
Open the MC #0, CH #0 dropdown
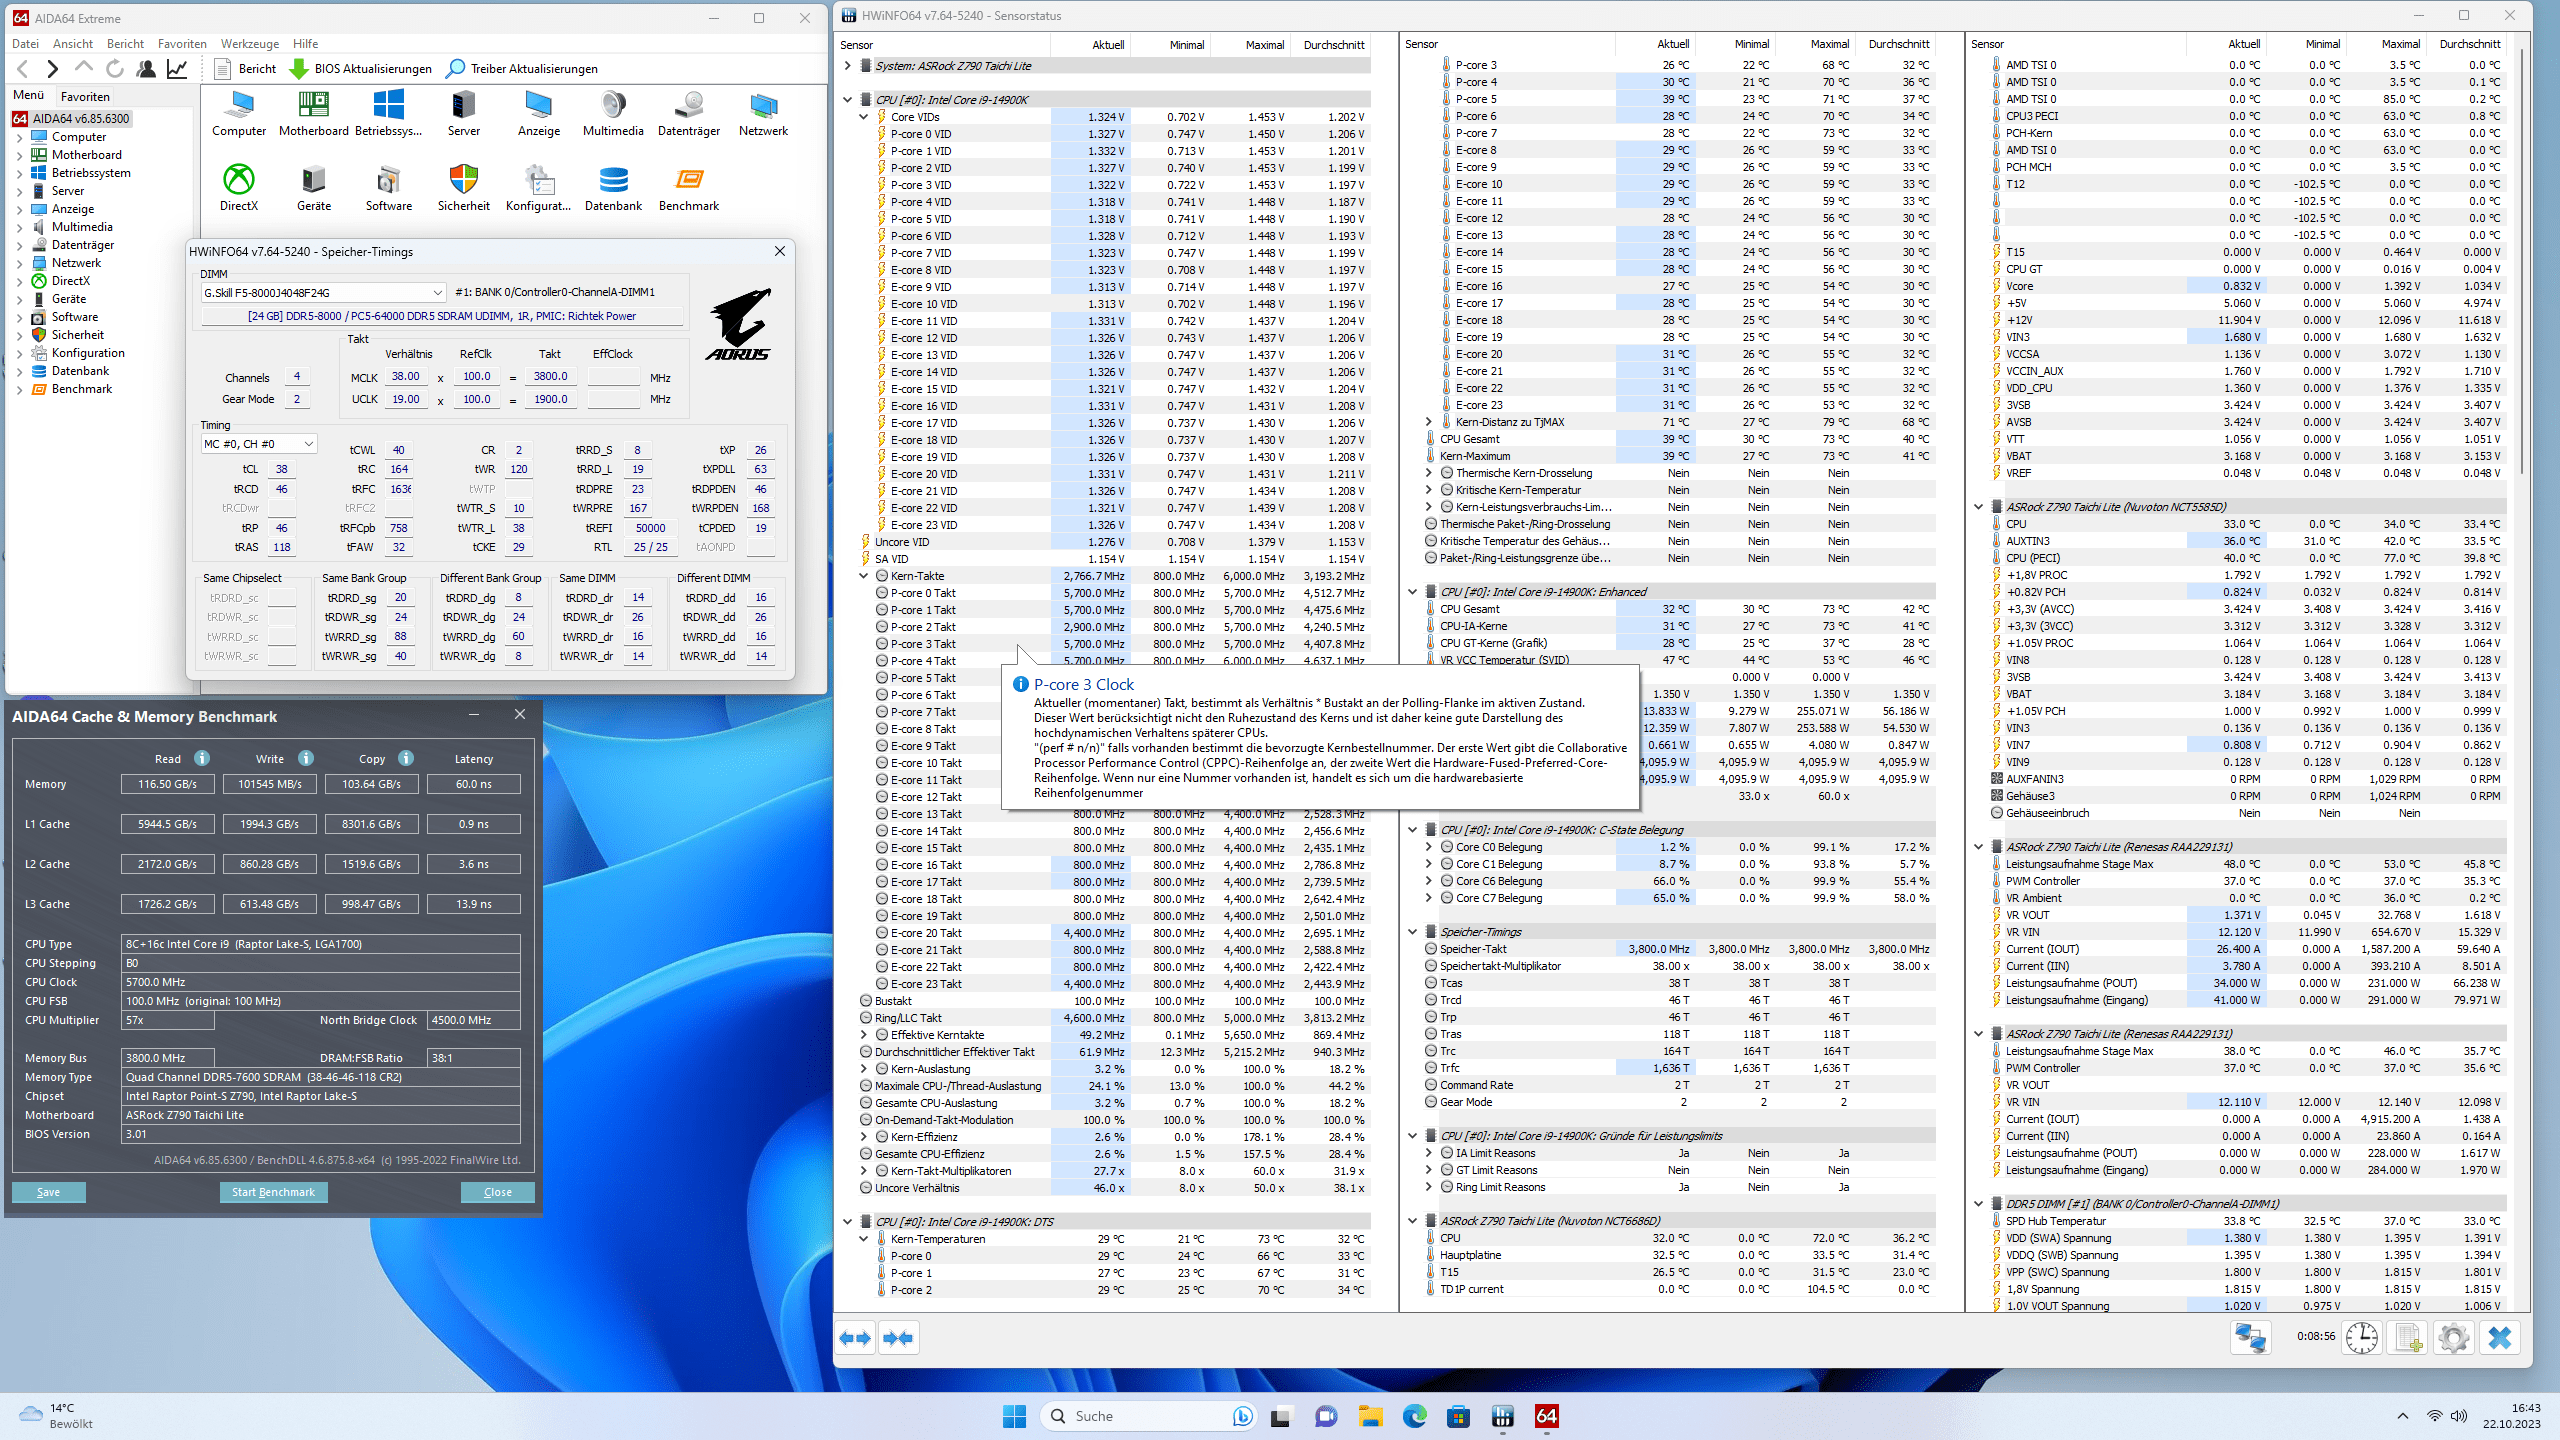[x=308, y=444]
